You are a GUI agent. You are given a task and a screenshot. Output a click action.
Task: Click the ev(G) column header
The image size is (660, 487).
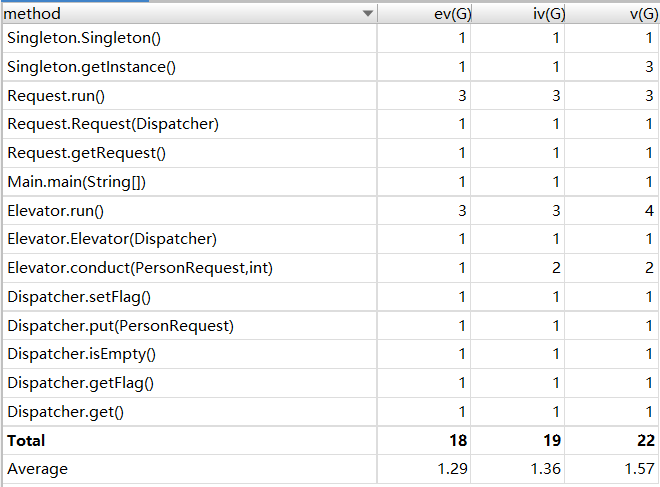pos(424,14)
